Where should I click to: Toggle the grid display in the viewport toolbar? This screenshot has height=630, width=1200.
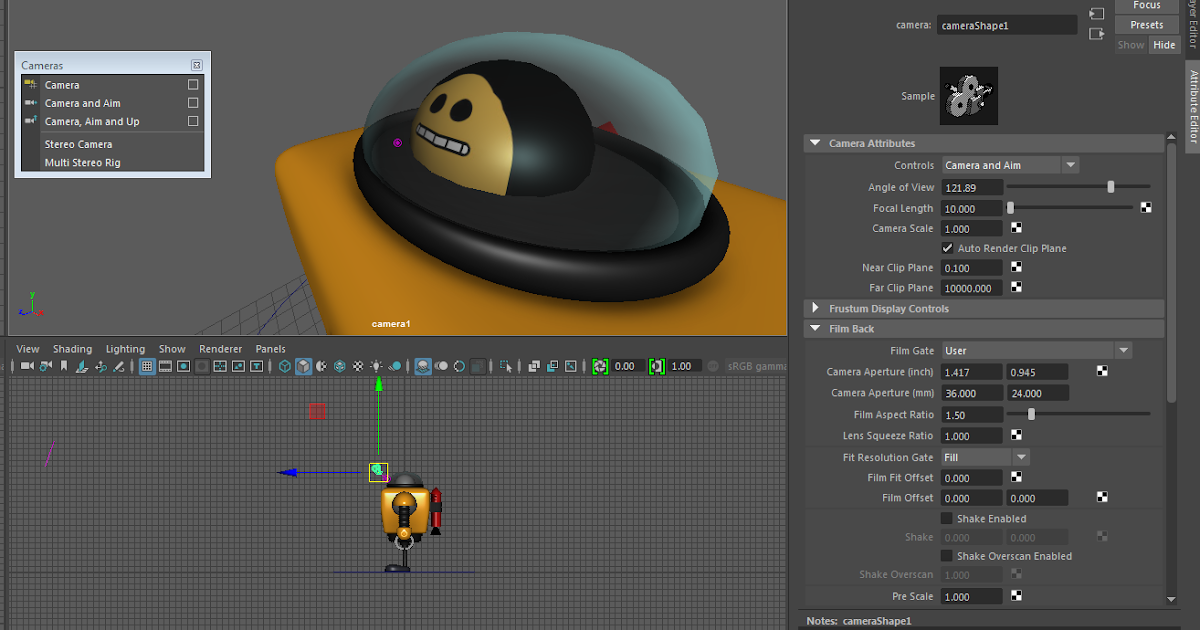point(147,366)
